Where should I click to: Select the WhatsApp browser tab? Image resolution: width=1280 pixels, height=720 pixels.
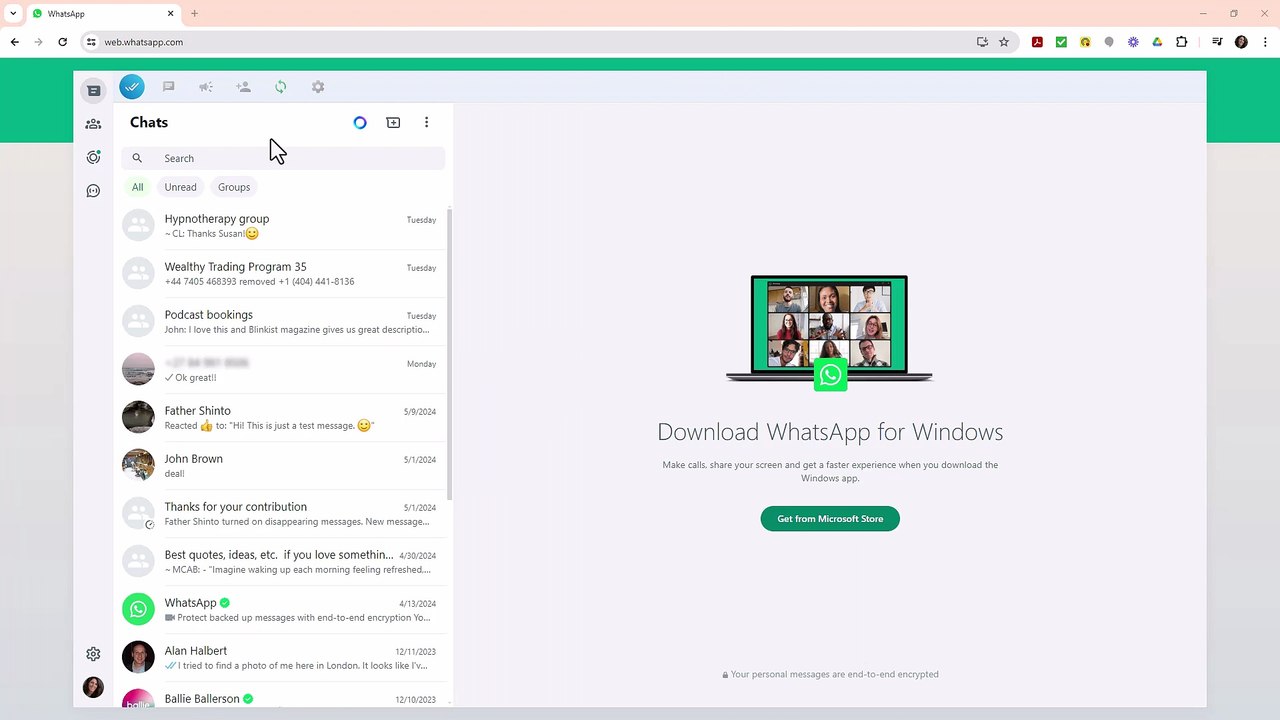103,14
